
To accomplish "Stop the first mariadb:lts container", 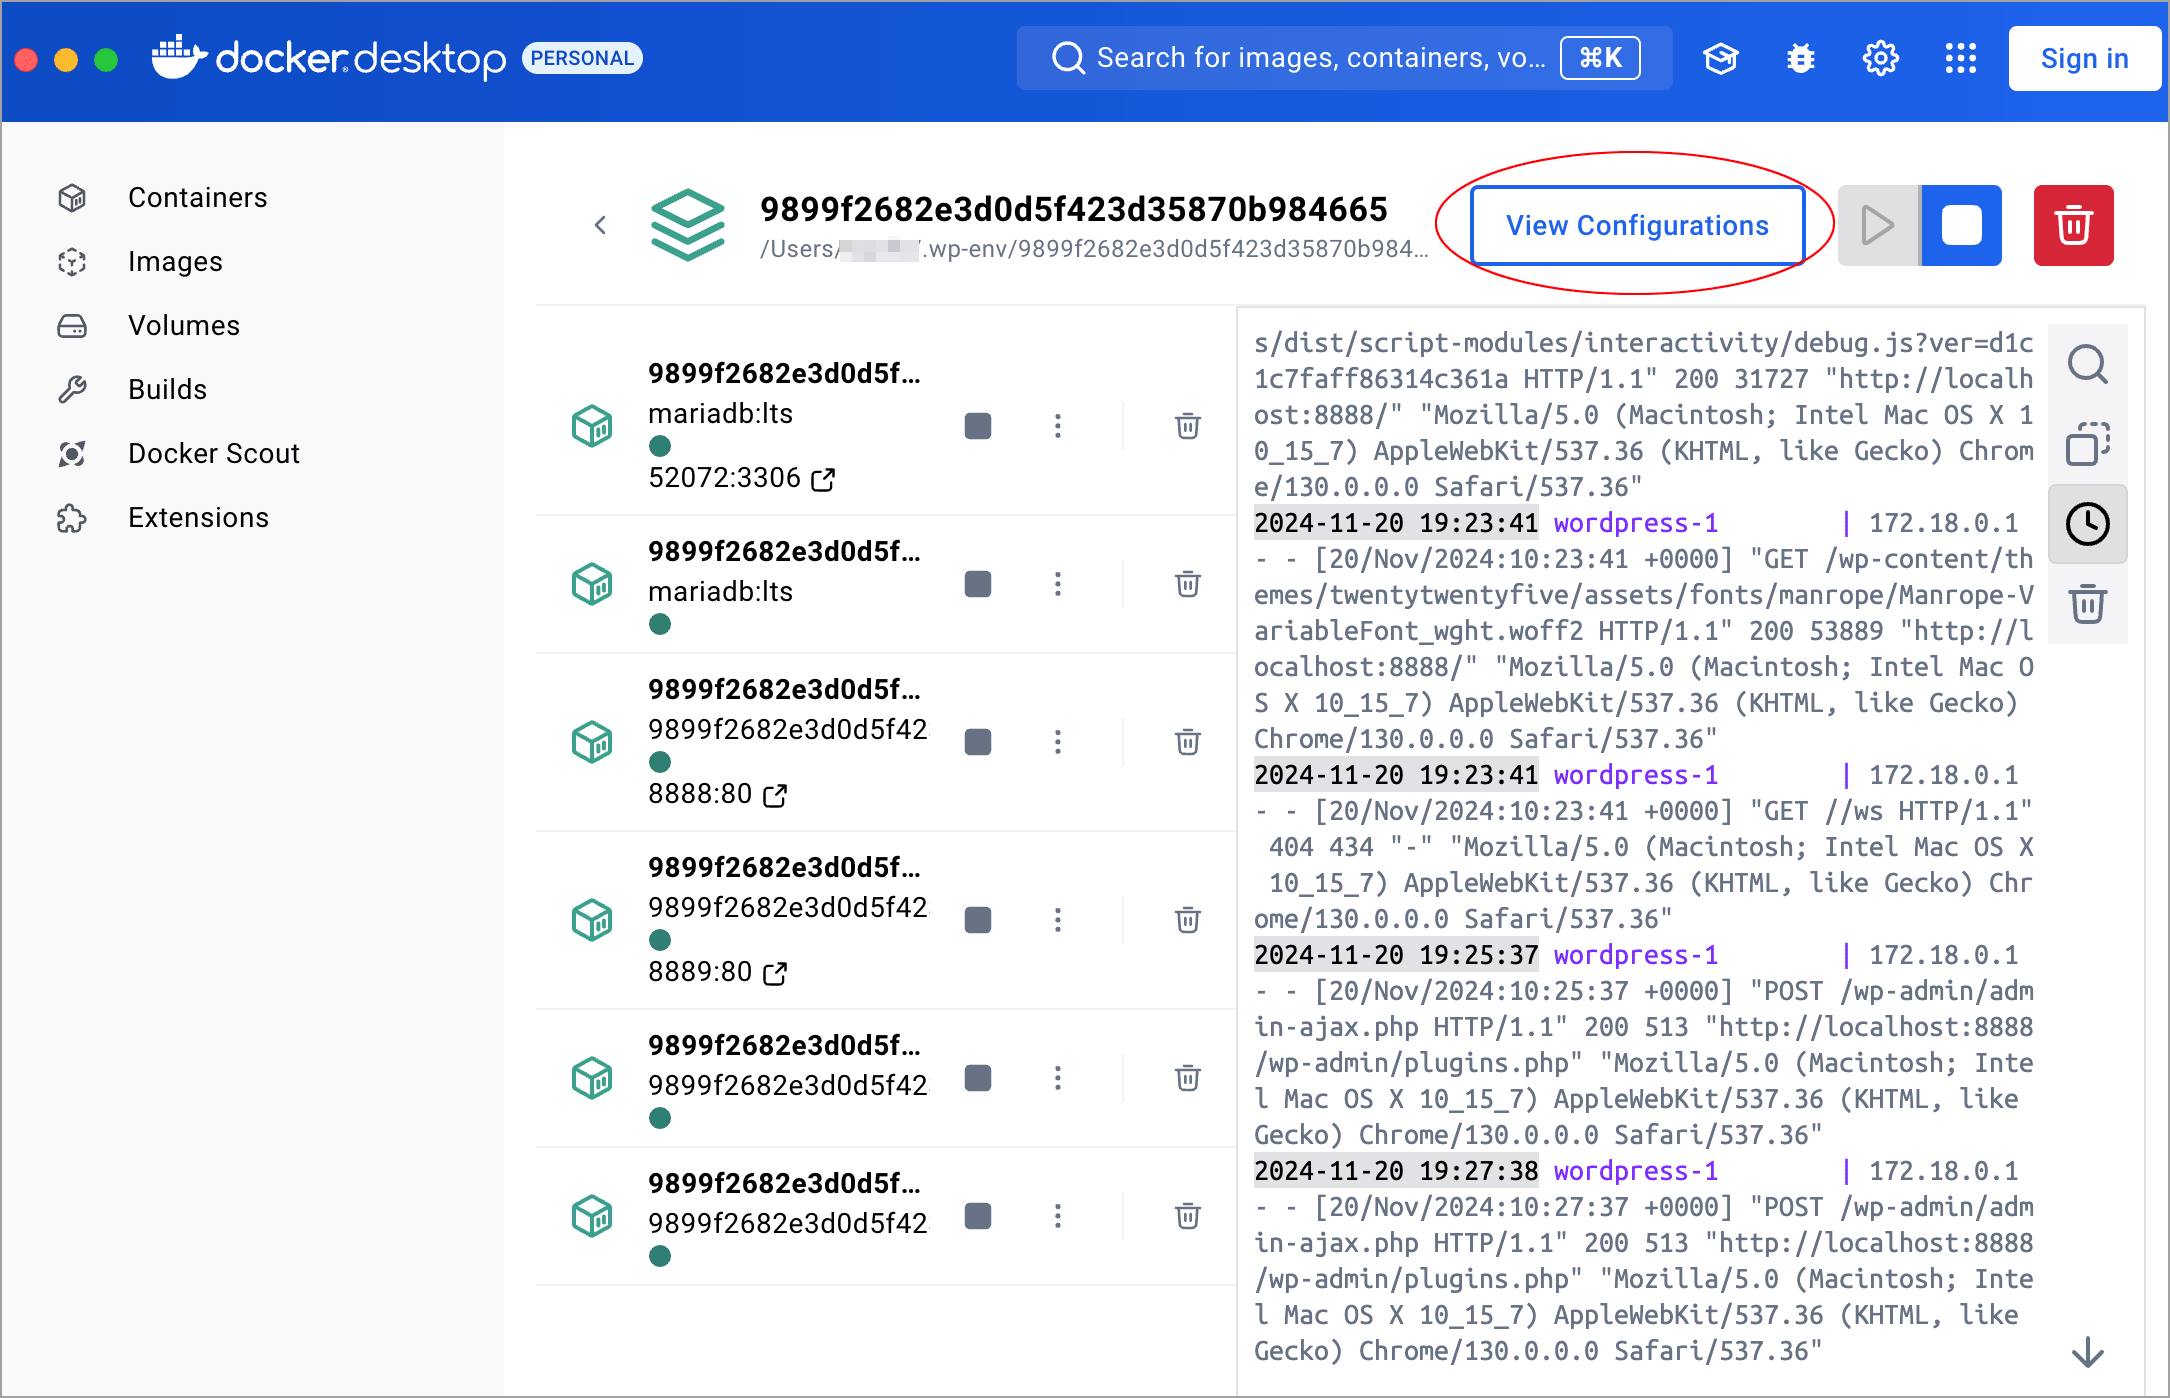I will coord(977,426).
